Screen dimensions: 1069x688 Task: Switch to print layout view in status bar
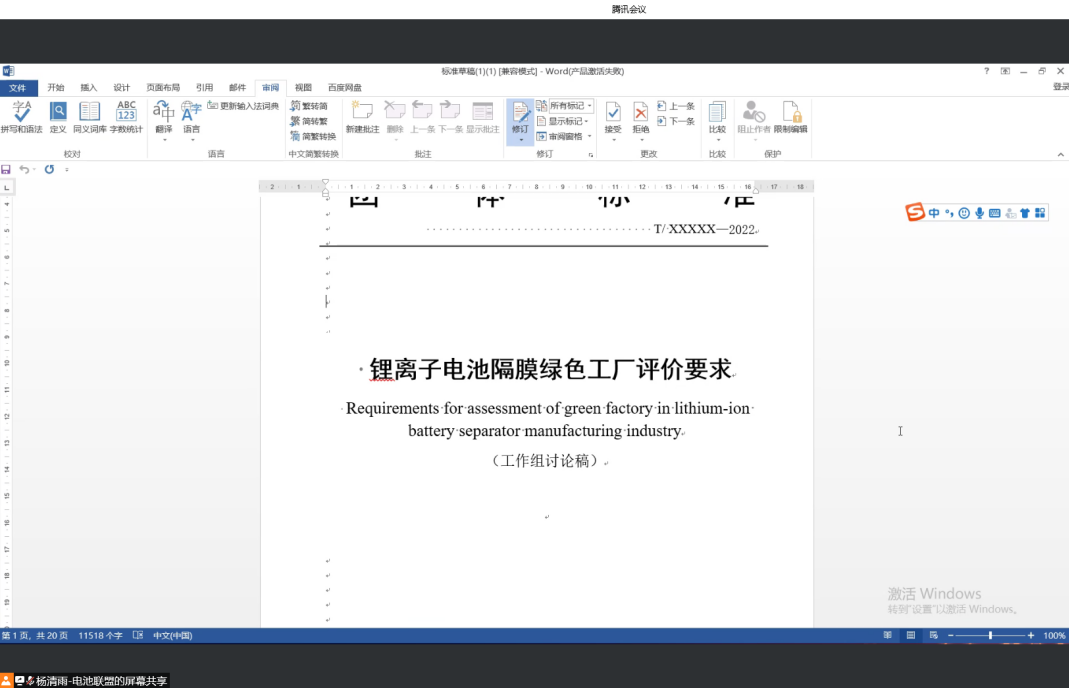coord(911,635)
